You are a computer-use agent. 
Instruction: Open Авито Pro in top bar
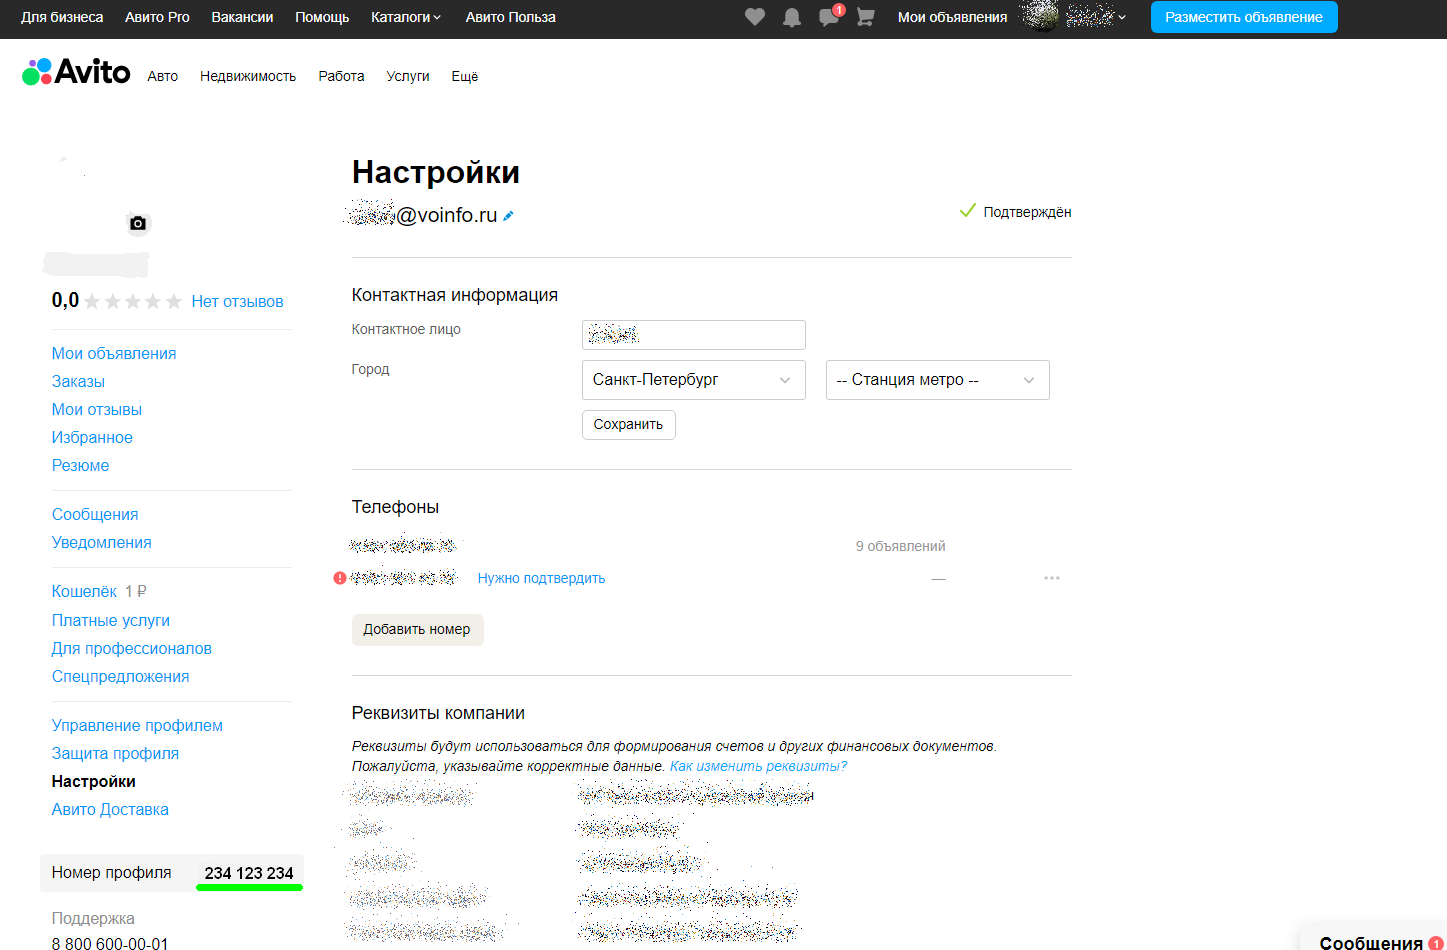point(157,17)
